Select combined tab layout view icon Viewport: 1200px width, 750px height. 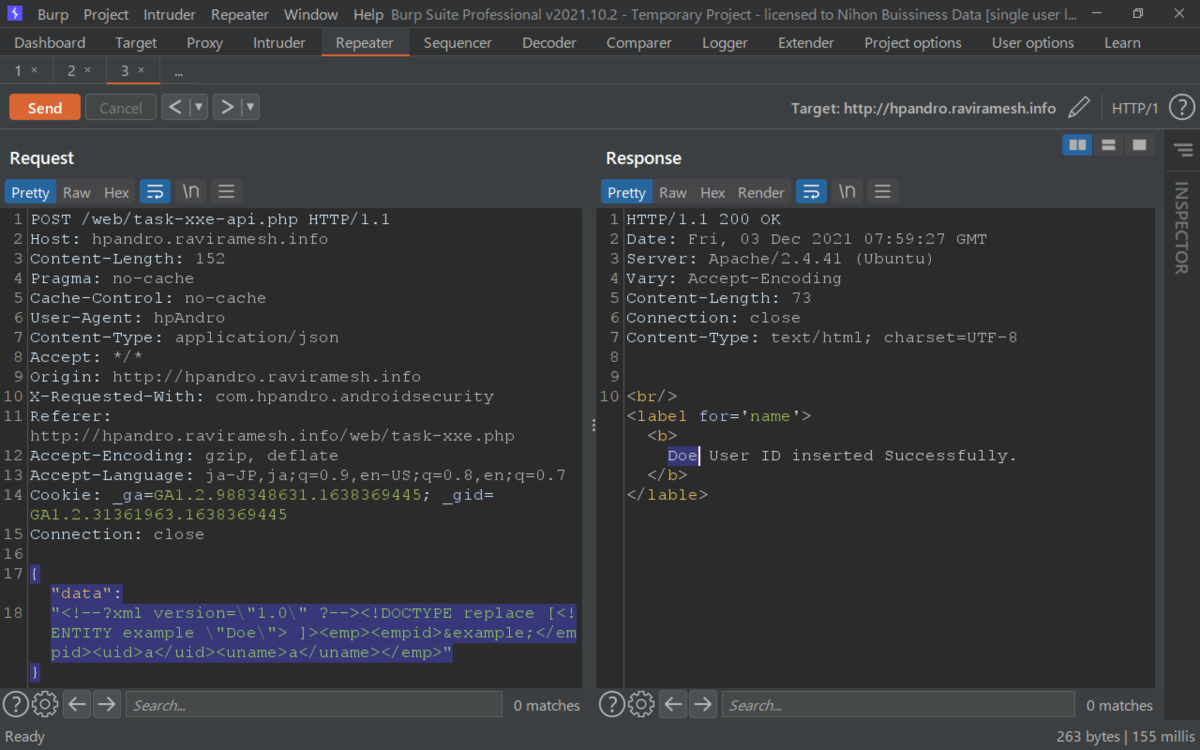(x=1139, y=145)
